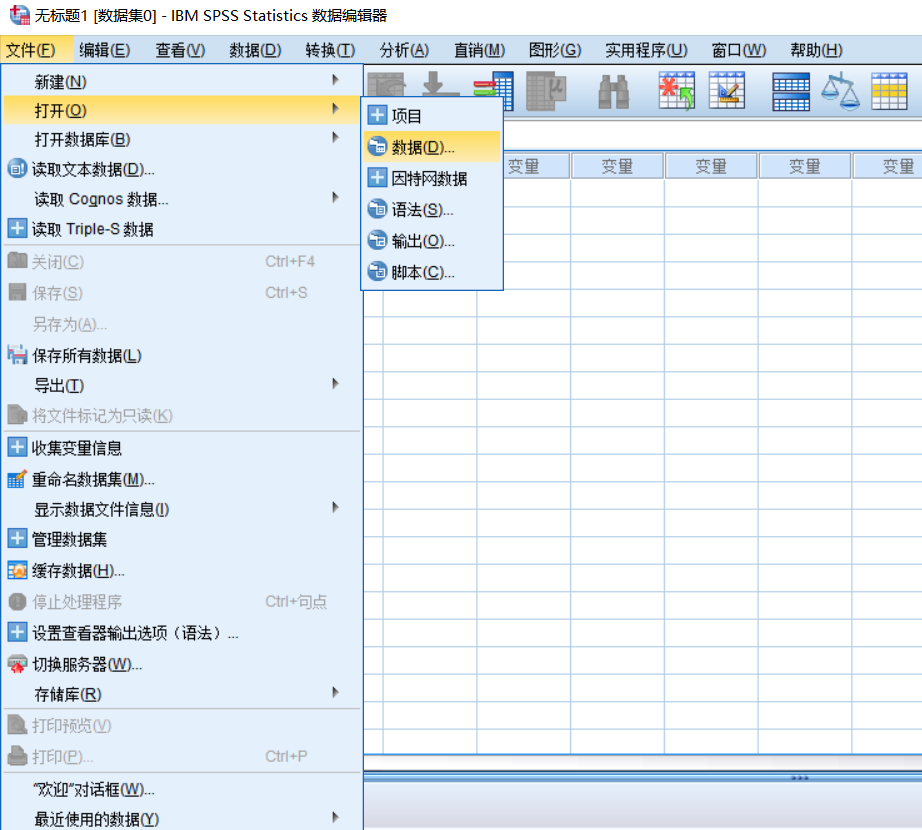Click the Split File toolbar icon
This screenshot has height=830, width=922.
[x=790, y=92]
